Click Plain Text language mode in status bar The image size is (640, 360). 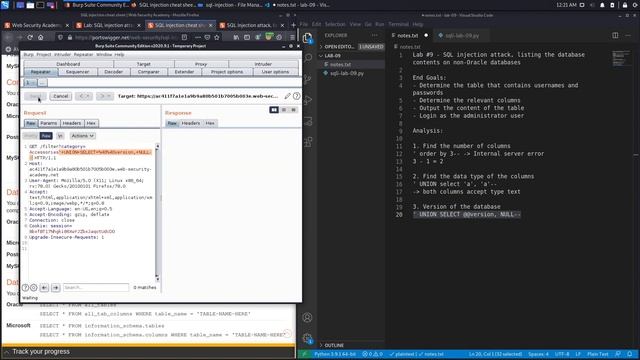pyautogui.click(x=598, y=354)
